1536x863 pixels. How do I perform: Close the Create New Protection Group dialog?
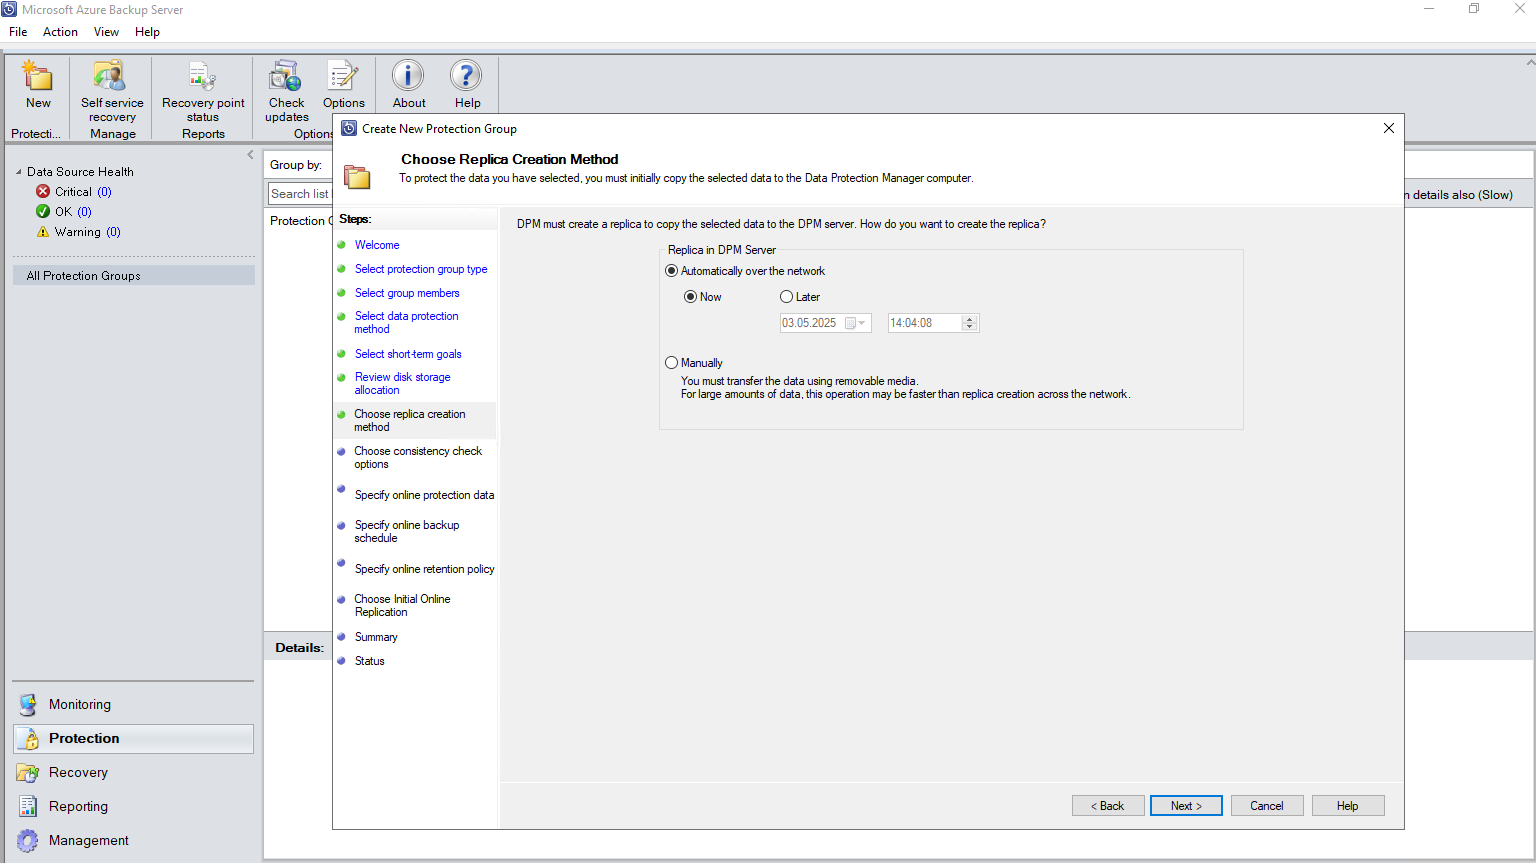1388,128
